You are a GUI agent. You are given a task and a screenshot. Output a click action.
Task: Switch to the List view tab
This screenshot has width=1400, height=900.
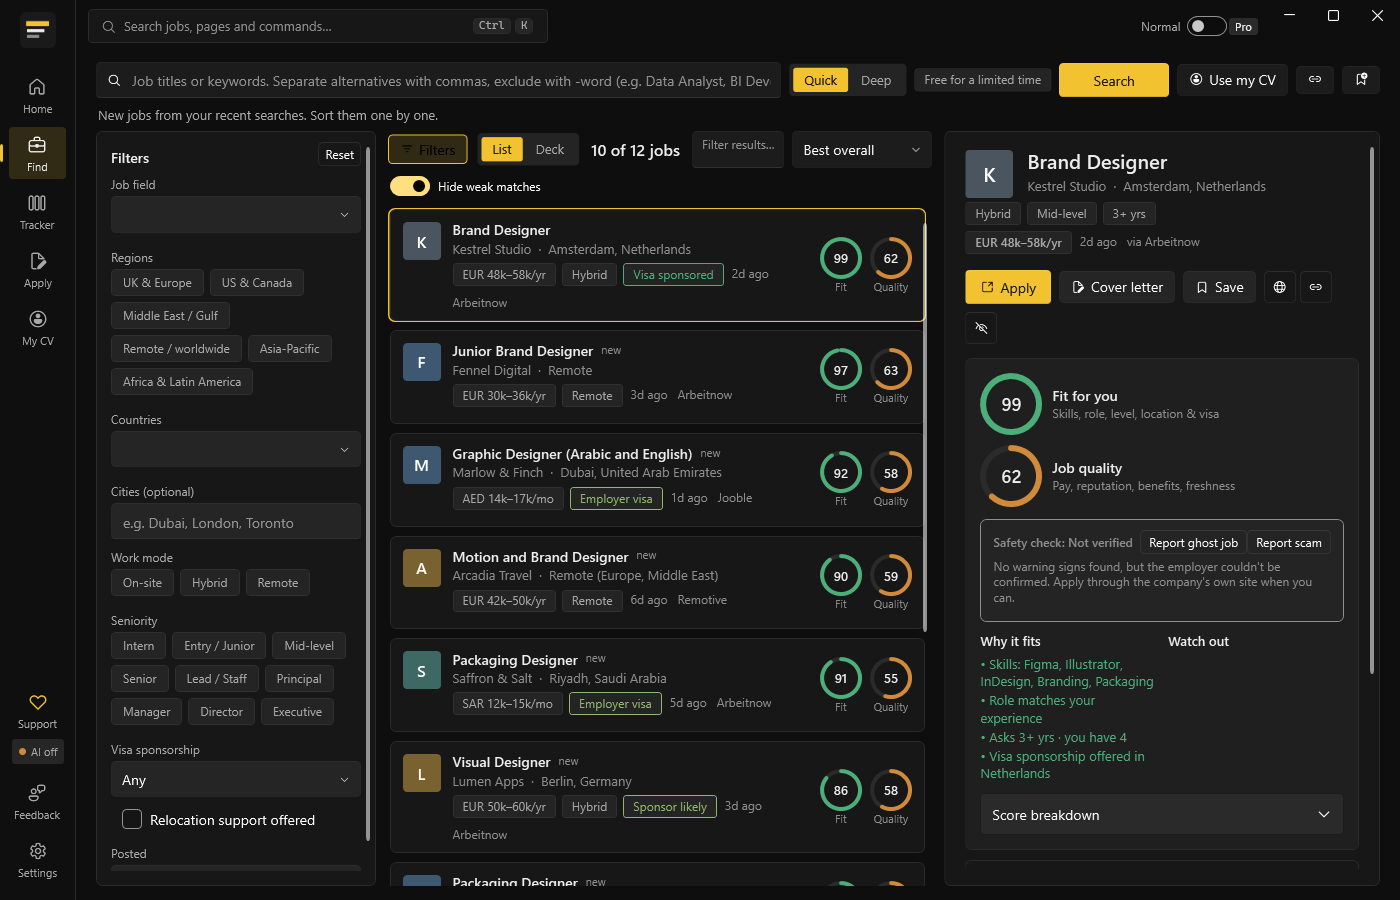coord(502,149)
